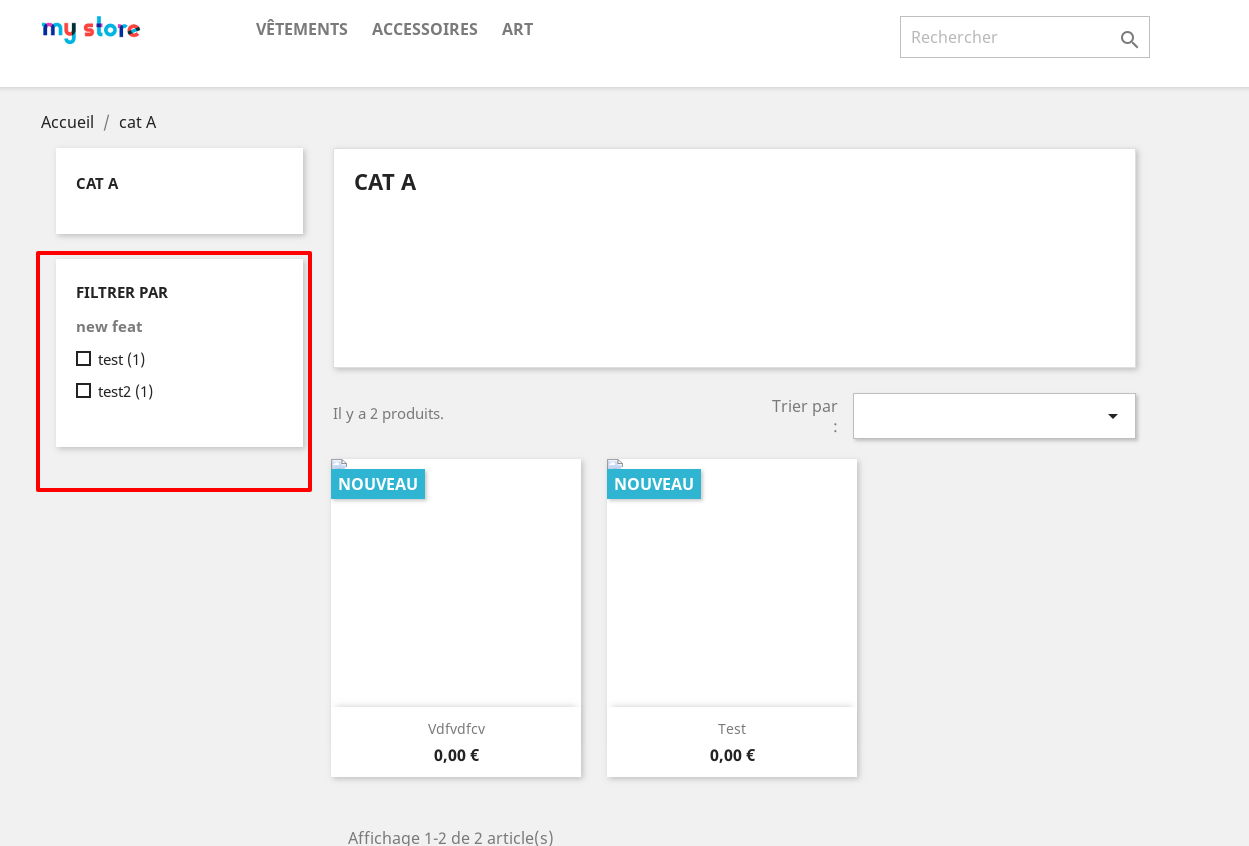
Task: Click the search magnifier icon
Action: click(1129, 39)
